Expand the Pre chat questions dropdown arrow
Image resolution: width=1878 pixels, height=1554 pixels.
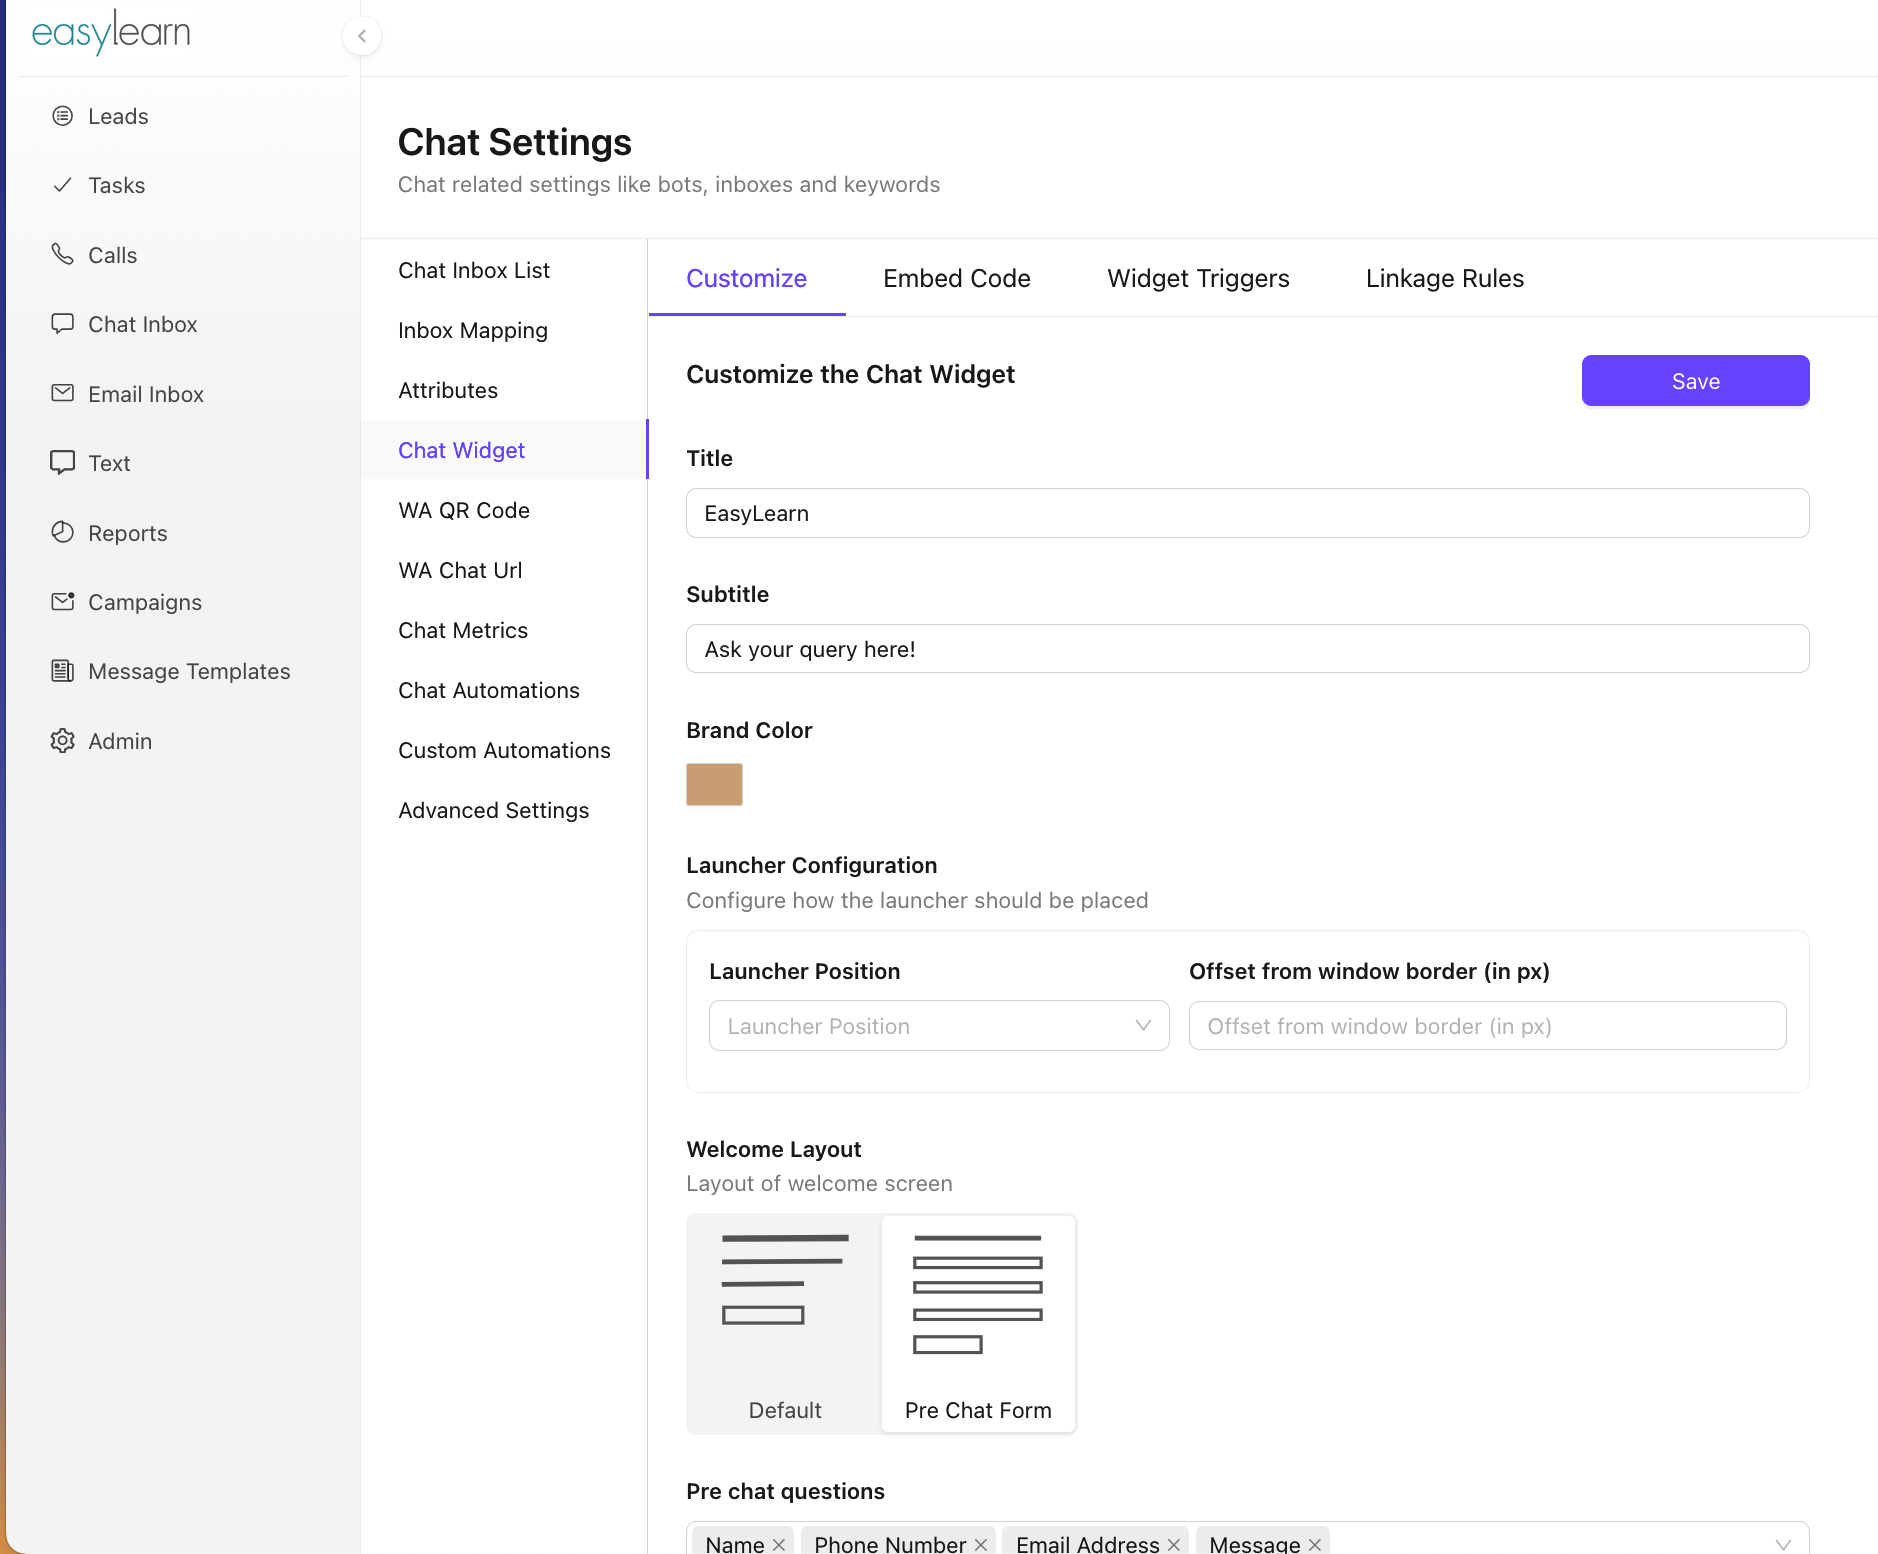click(1782, 1544)
